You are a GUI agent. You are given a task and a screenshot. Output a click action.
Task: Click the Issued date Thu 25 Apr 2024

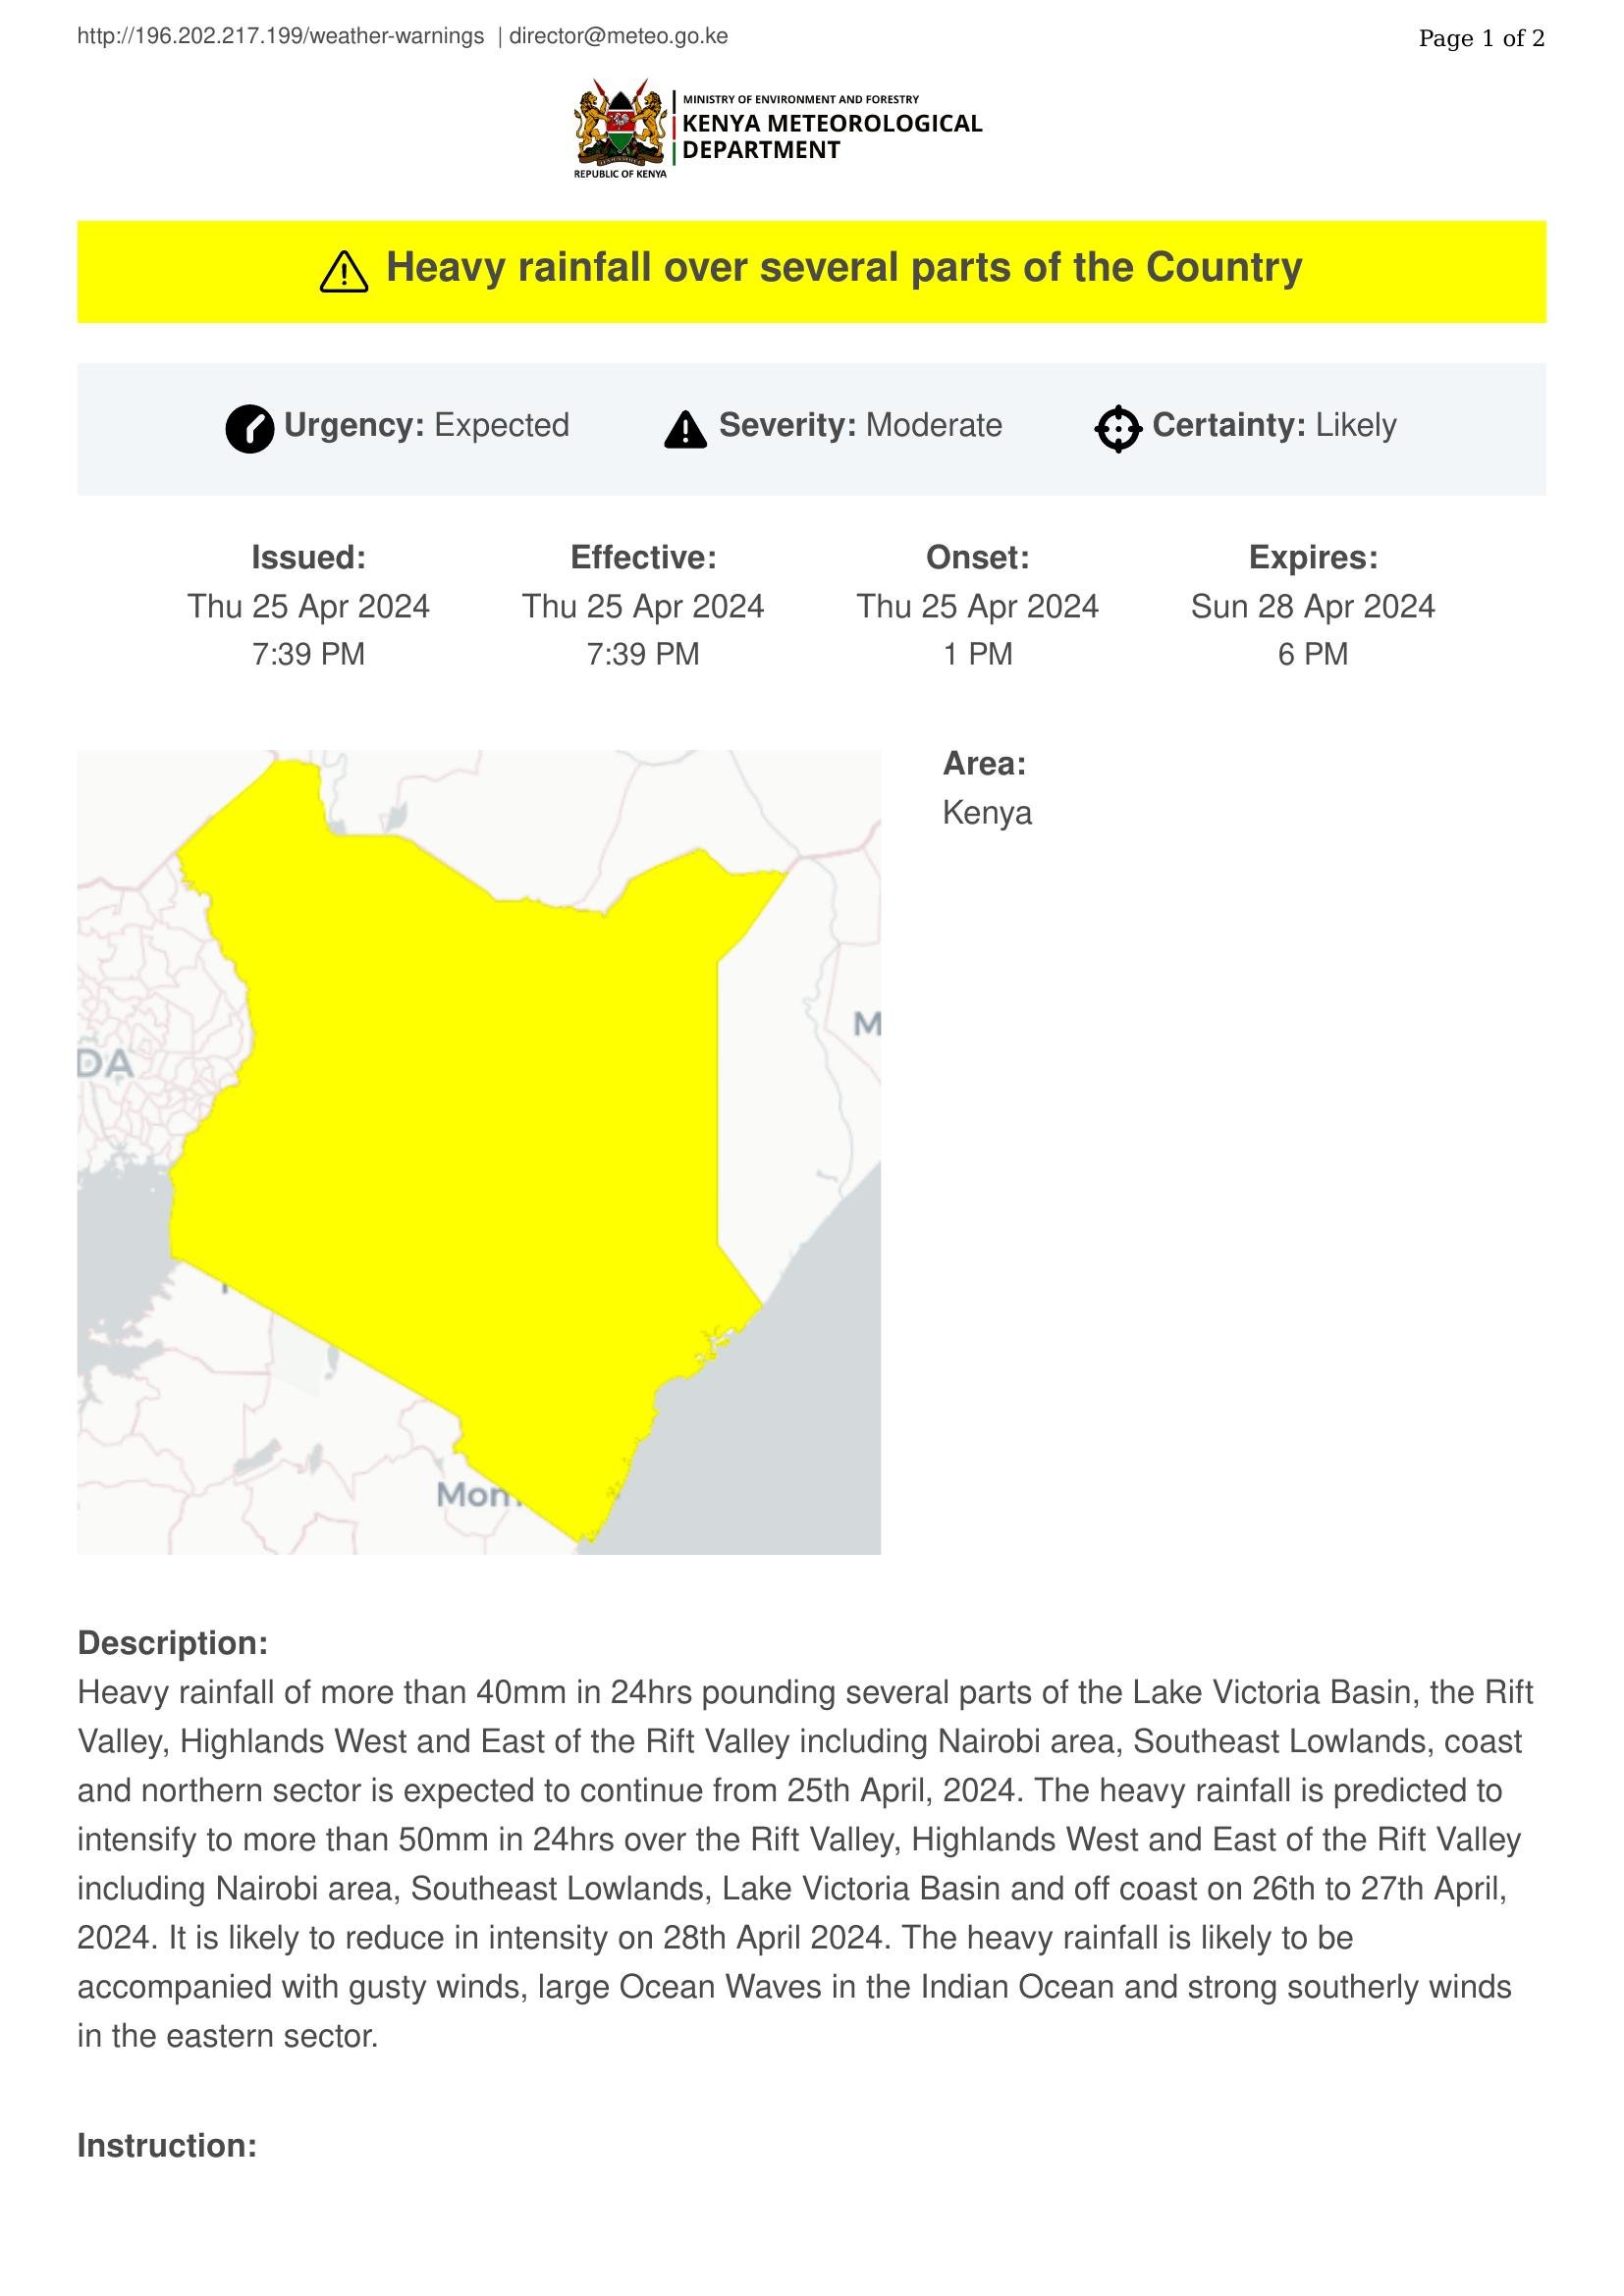pos(308,606)
